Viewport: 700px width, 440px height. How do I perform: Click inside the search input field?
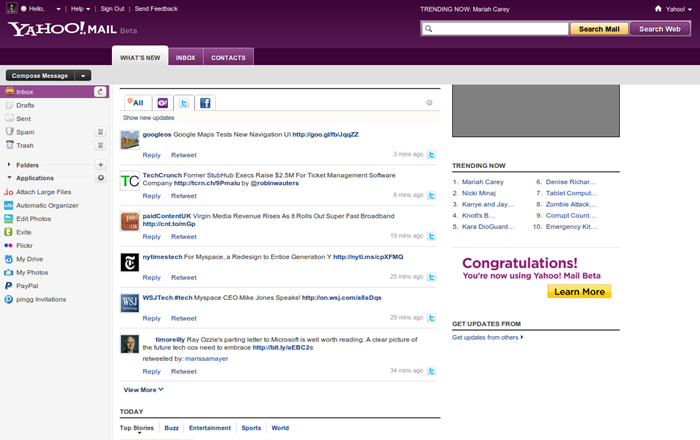click(x=495, y=29)
